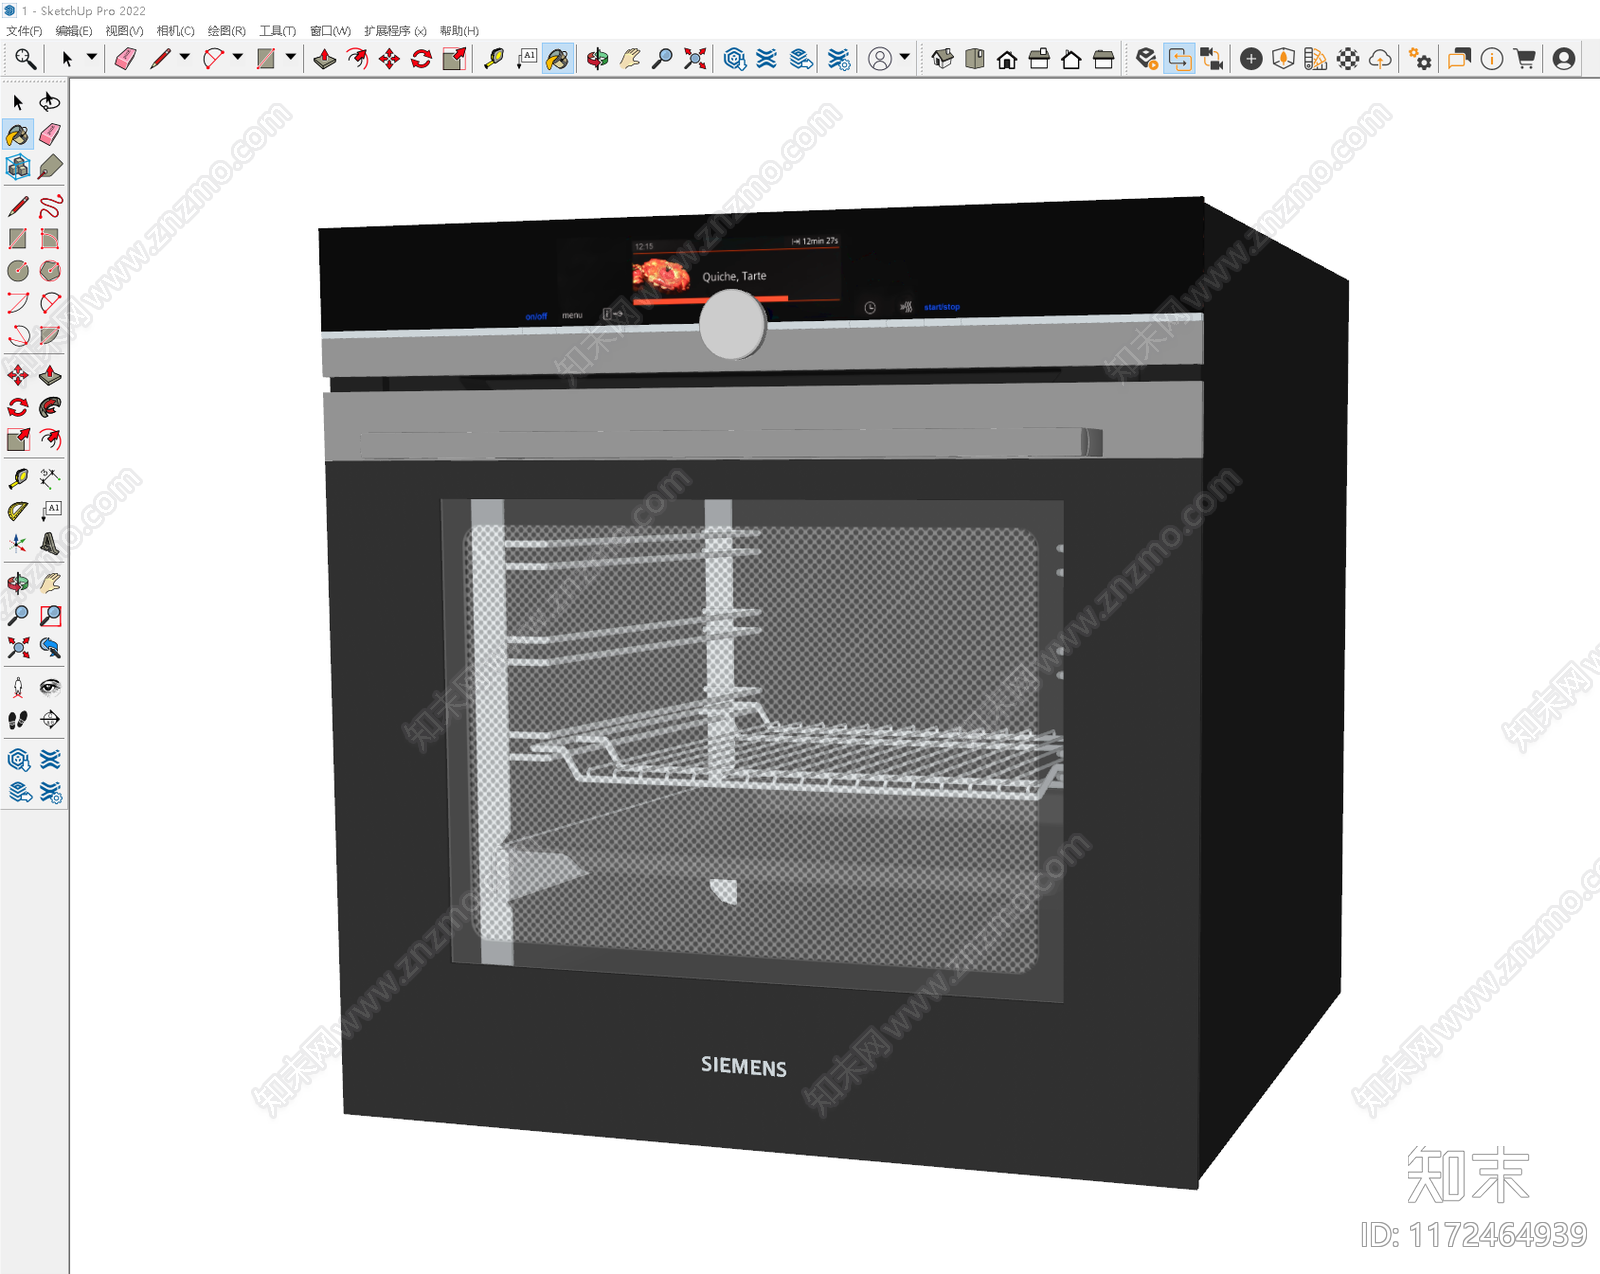This screenshot has width=1600, height=1274.
Task: Open the shopping cart icon
Action: click(1524, 59)
